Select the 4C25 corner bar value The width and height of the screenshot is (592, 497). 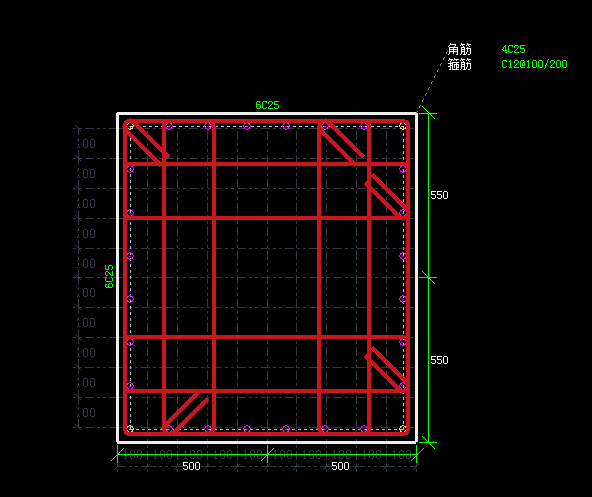(513, 49)
